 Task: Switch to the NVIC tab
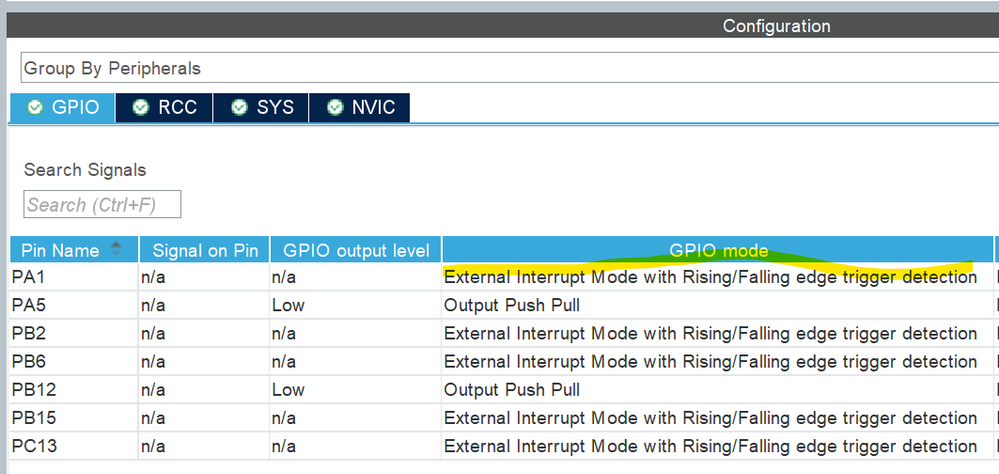[359, 107]
